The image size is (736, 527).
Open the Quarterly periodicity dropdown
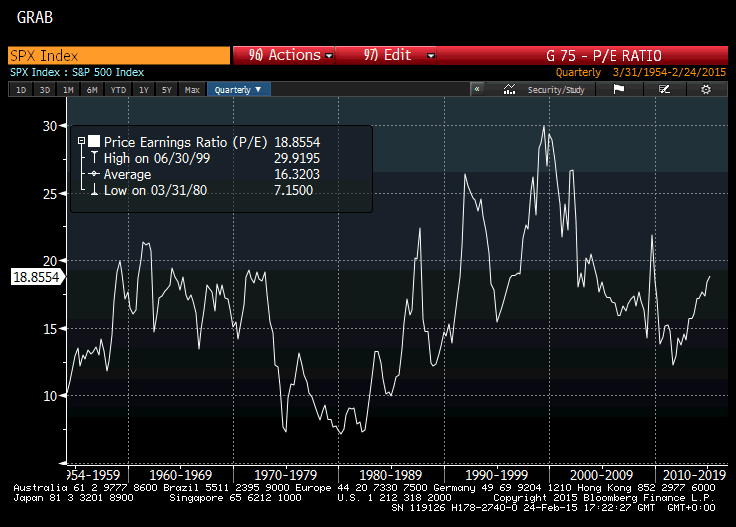(x=238, y=89)
